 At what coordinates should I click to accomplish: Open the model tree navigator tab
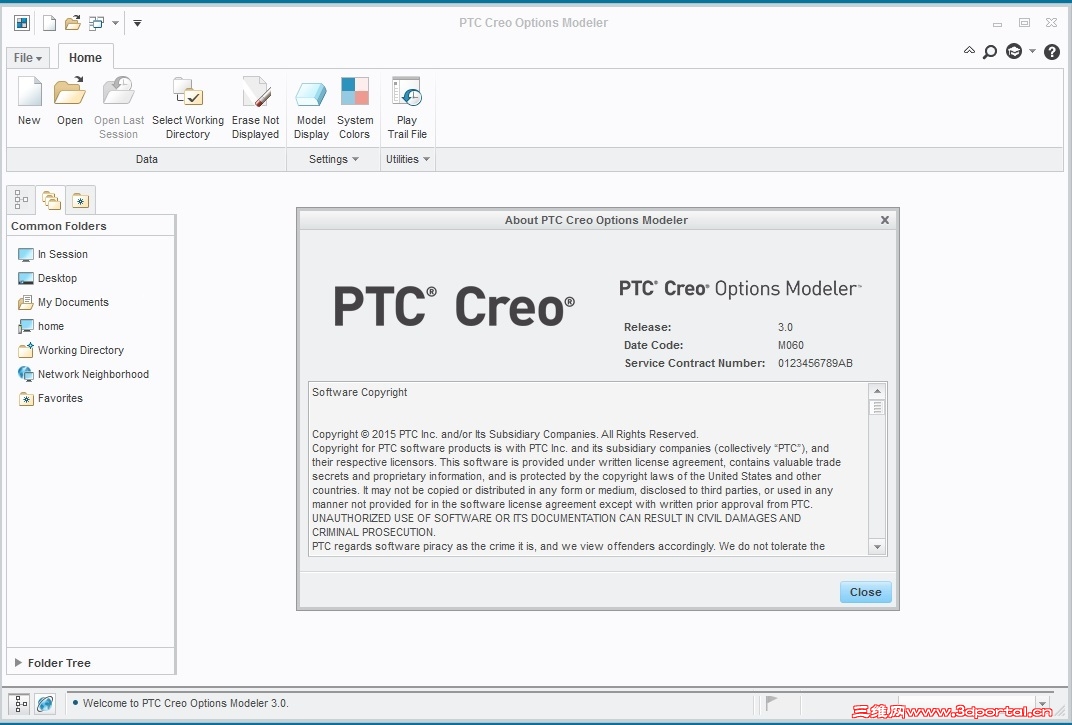(21, 200)
